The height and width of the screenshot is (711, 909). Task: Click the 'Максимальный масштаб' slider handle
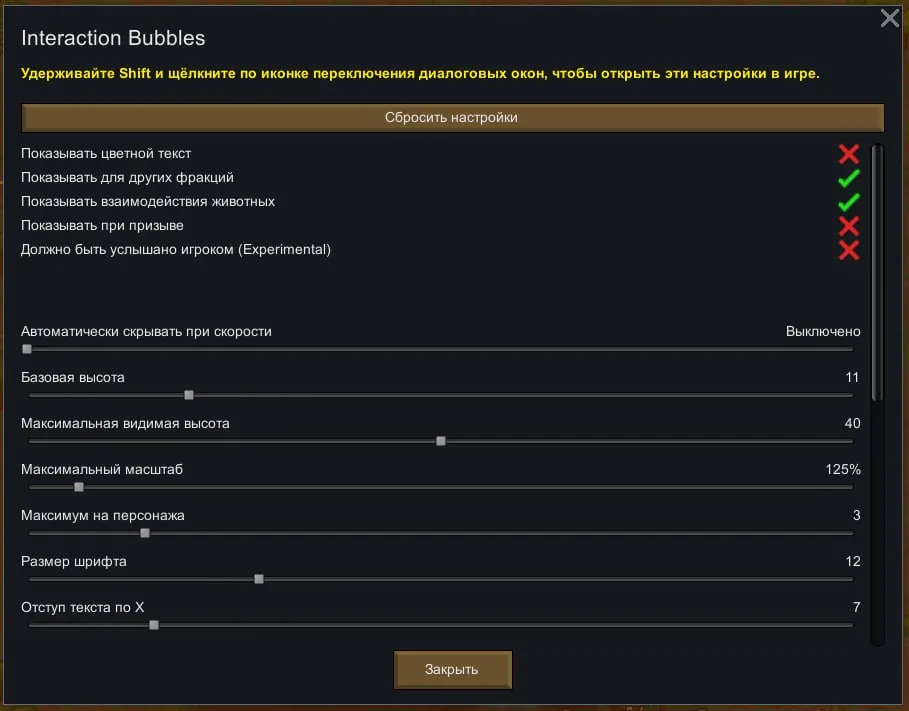click(79, 487)
